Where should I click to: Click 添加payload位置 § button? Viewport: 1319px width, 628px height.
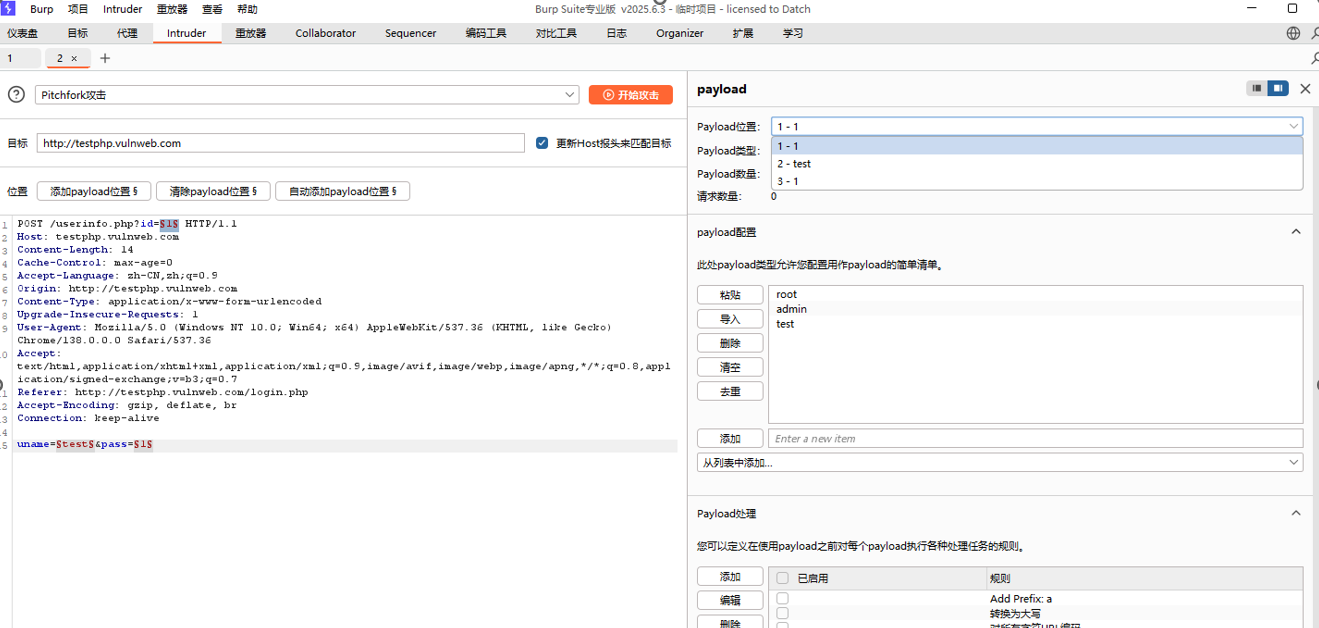94,191
